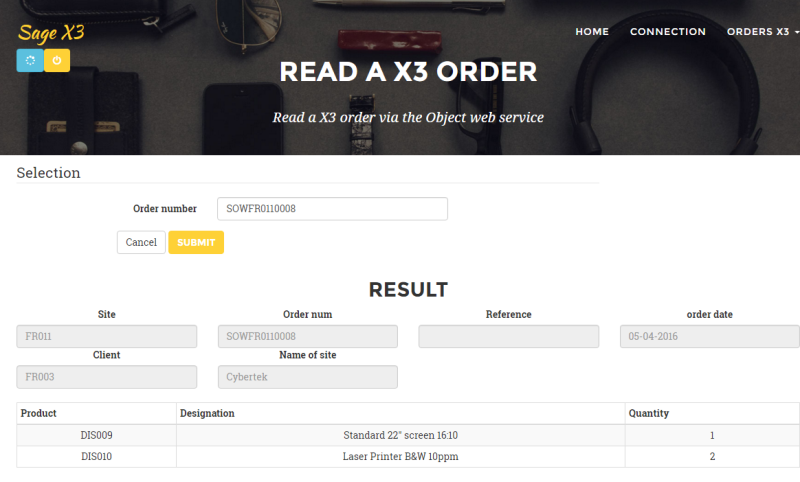Screen dimensions: 800x482
Task: Select product cell DIS010
Action: click(x=96, y=456)
